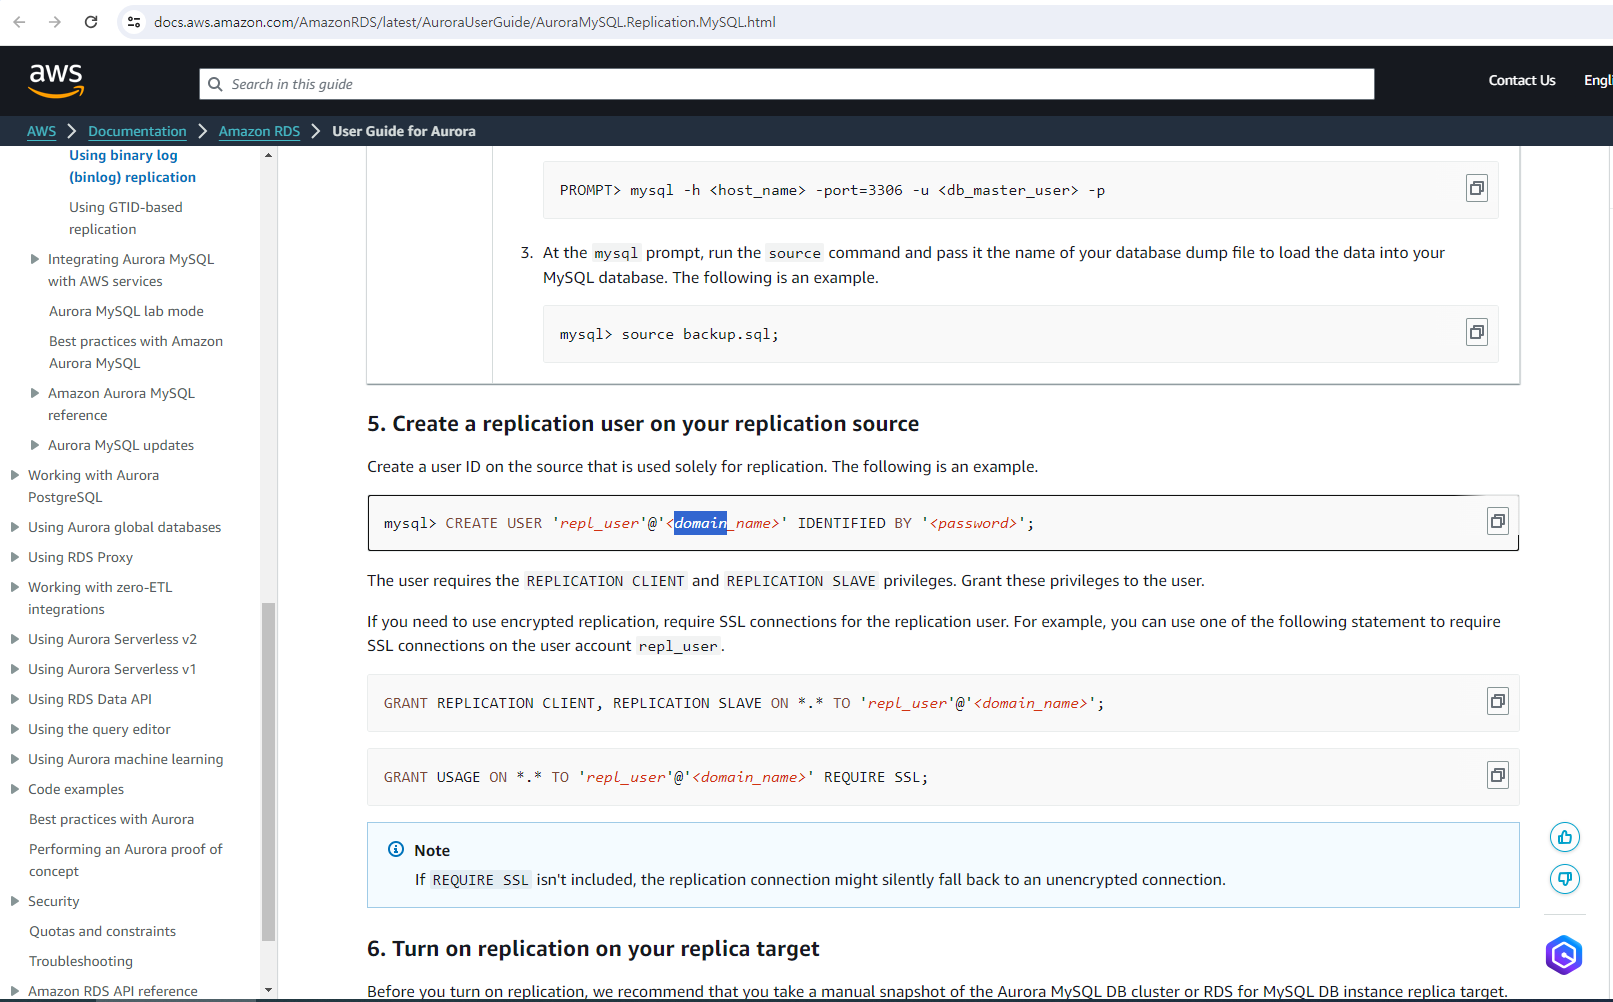This screenshot has width=1613, height=1002.
Task: Click the sidebar scrollbar thumb
Action: (x=268, y=771)
